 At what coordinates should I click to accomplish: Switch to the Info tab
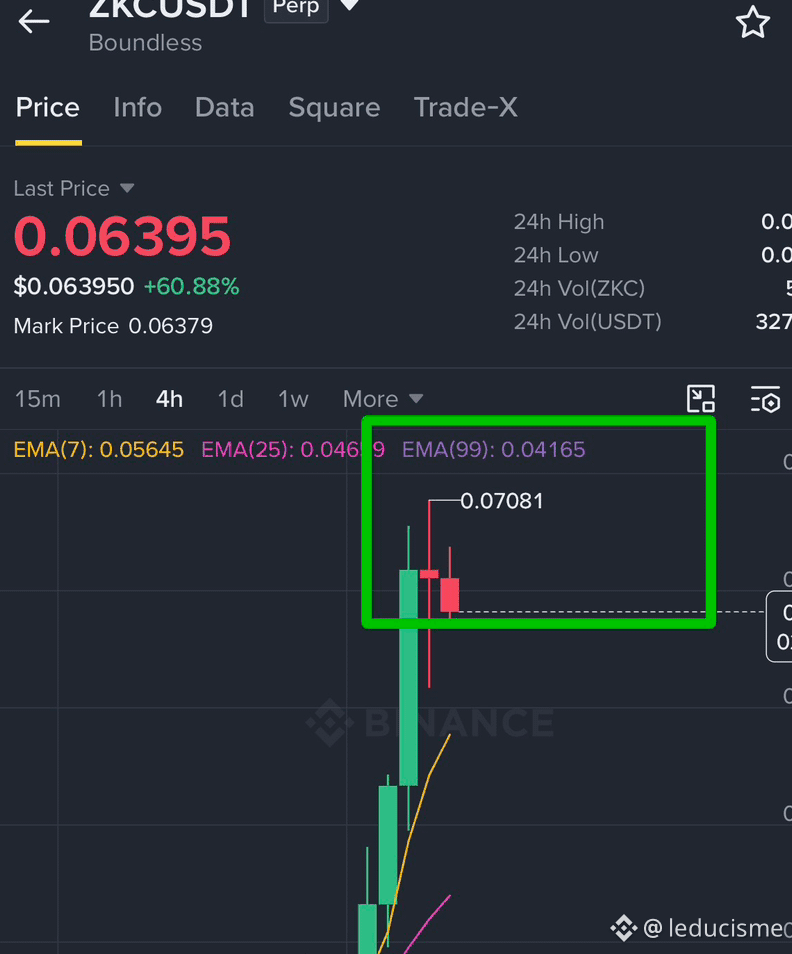point(137,108)
